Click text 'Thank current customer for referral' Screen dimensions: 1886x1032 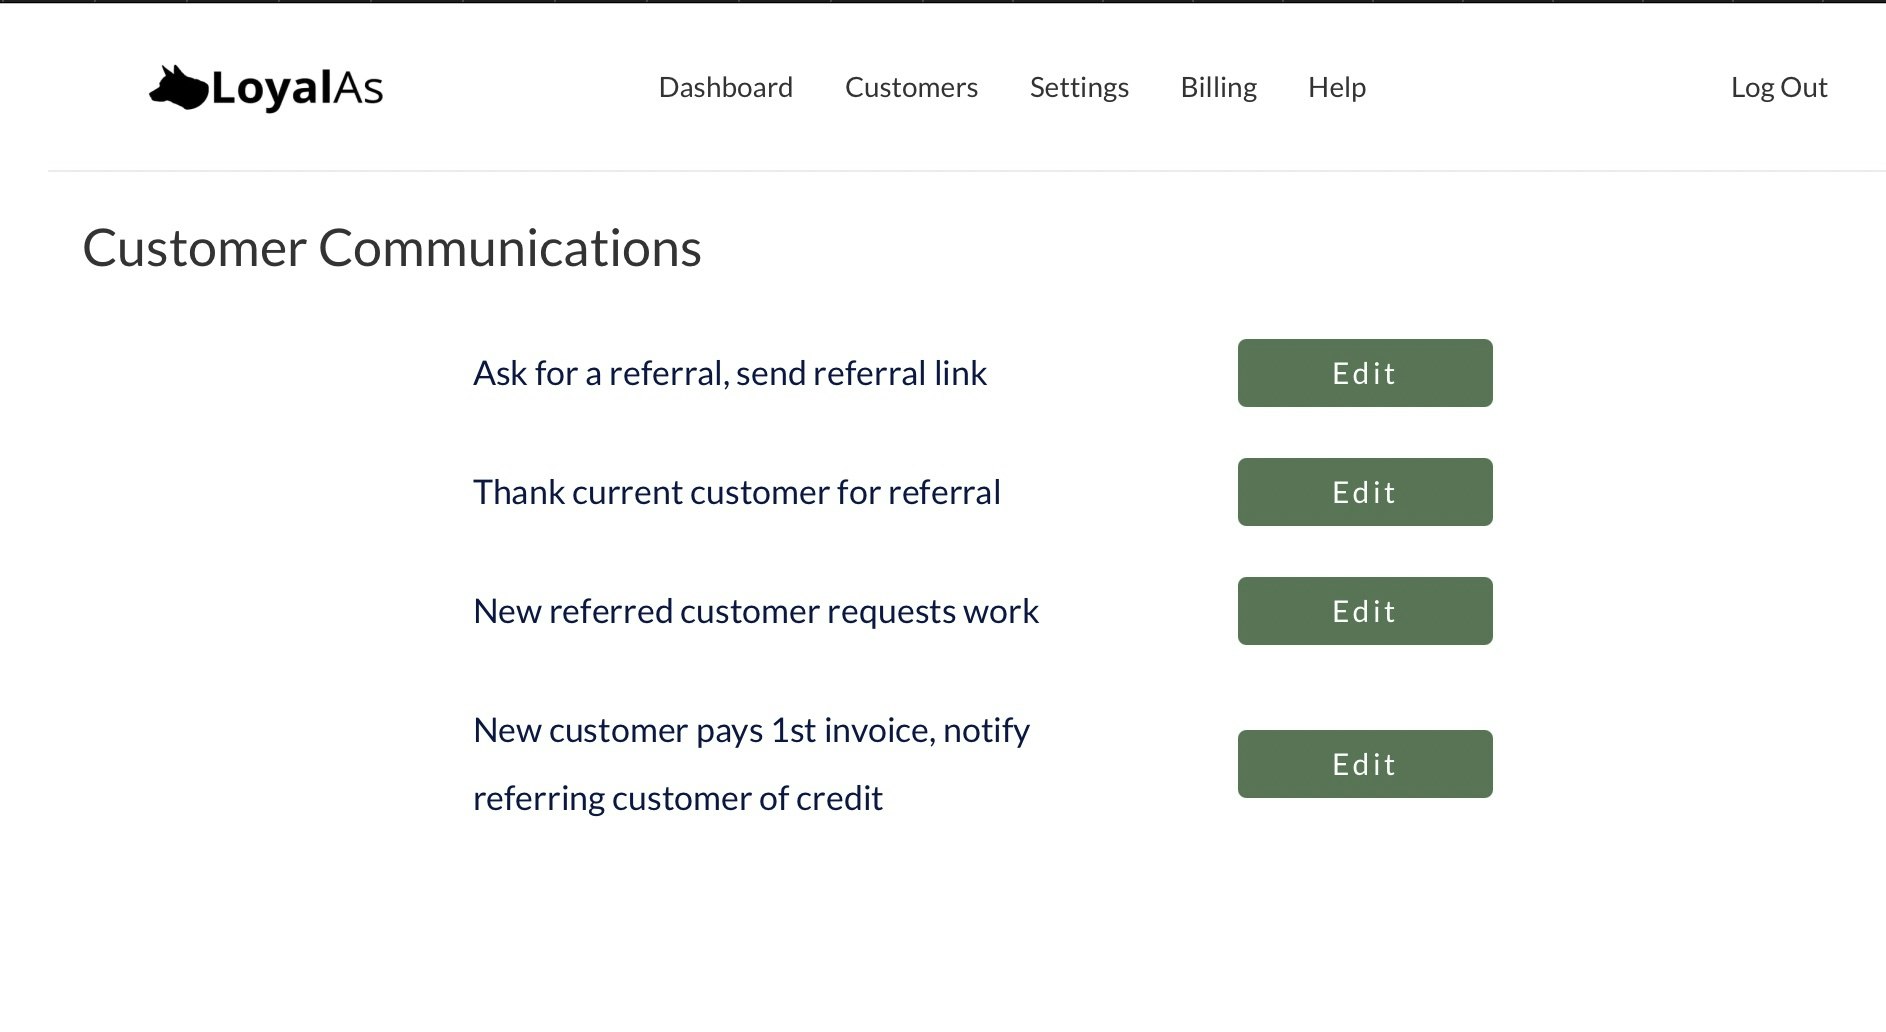pos(737,492)
